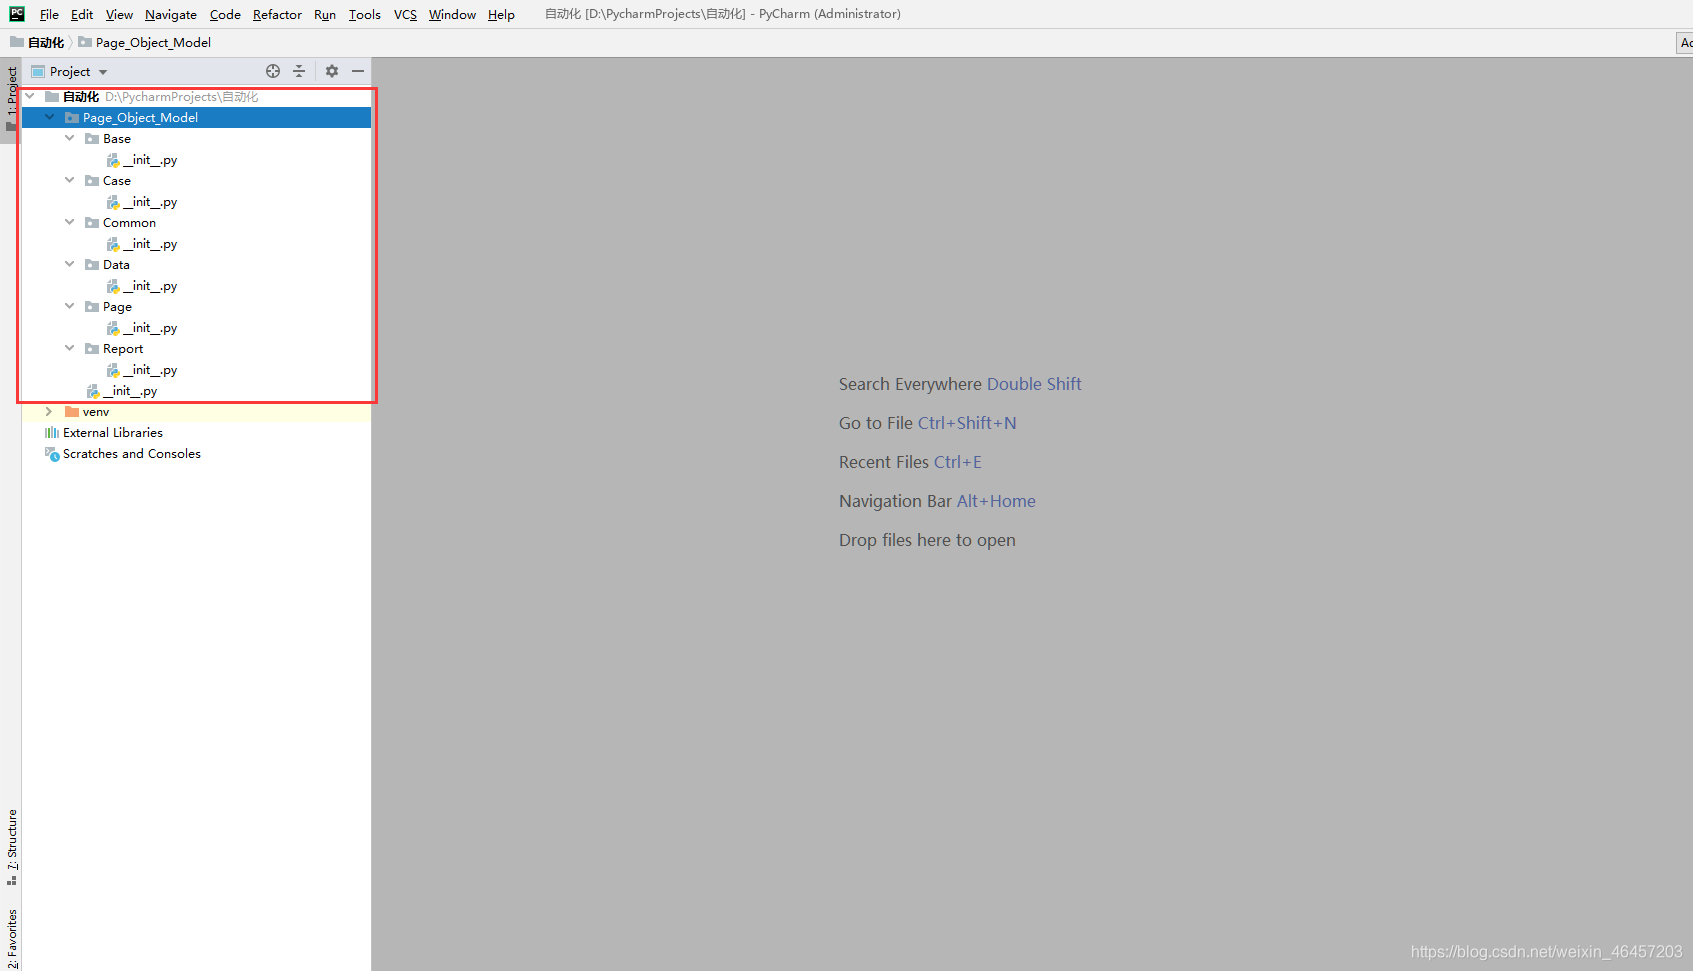Select __init__.py under Common
The height and width of the screenshot is (971, 1693).
pos(150,244)
